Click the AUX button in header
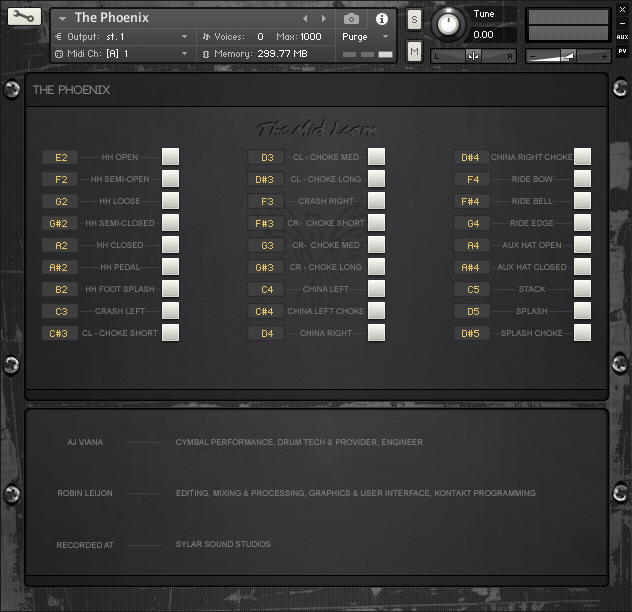 coord(622,37)
